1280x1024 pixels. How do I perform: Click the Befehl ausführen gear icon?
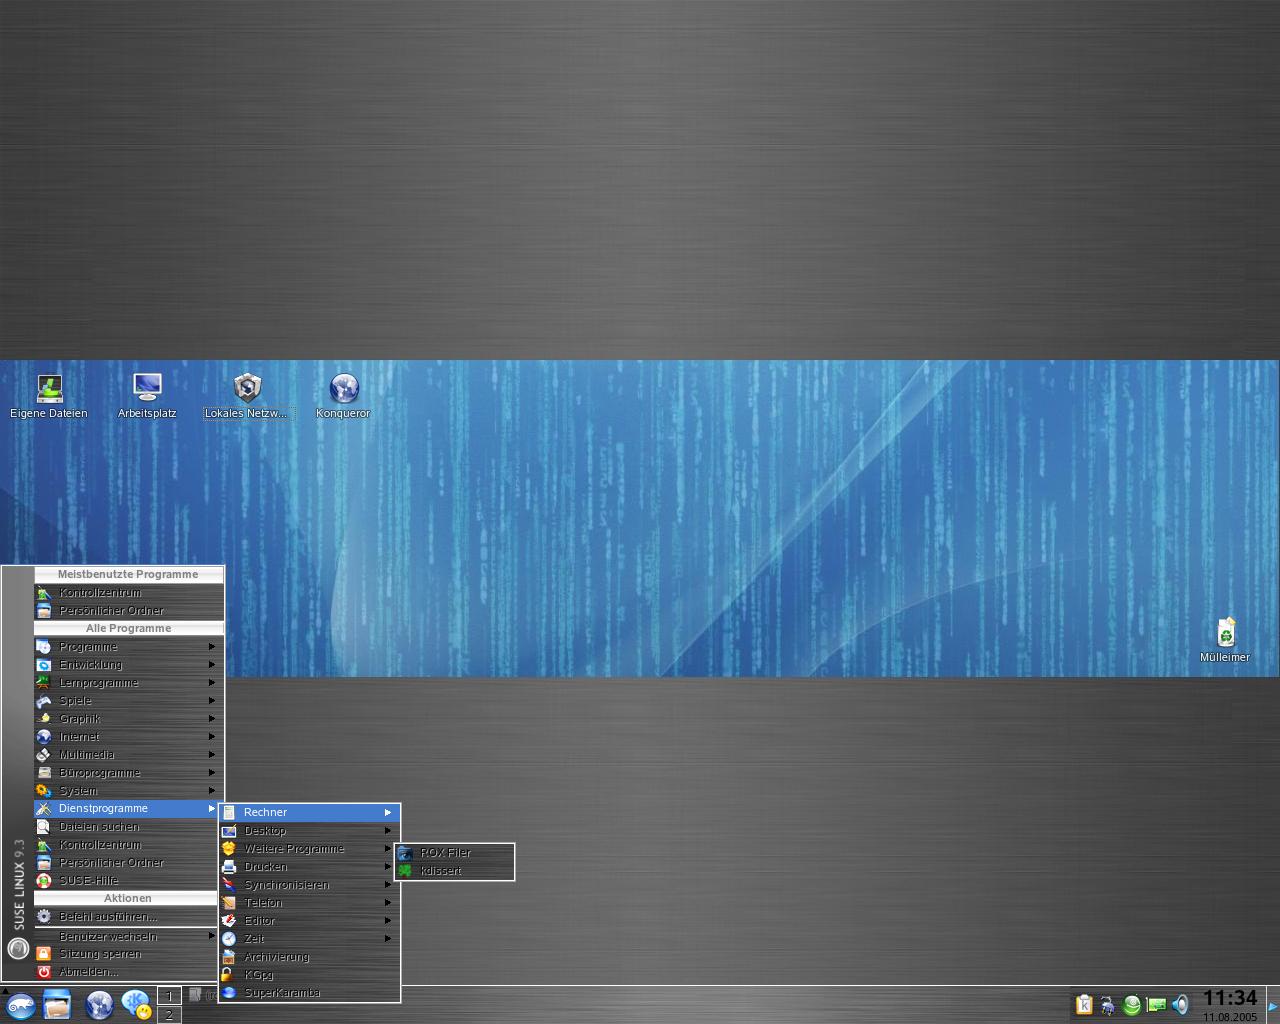point(44,917)
